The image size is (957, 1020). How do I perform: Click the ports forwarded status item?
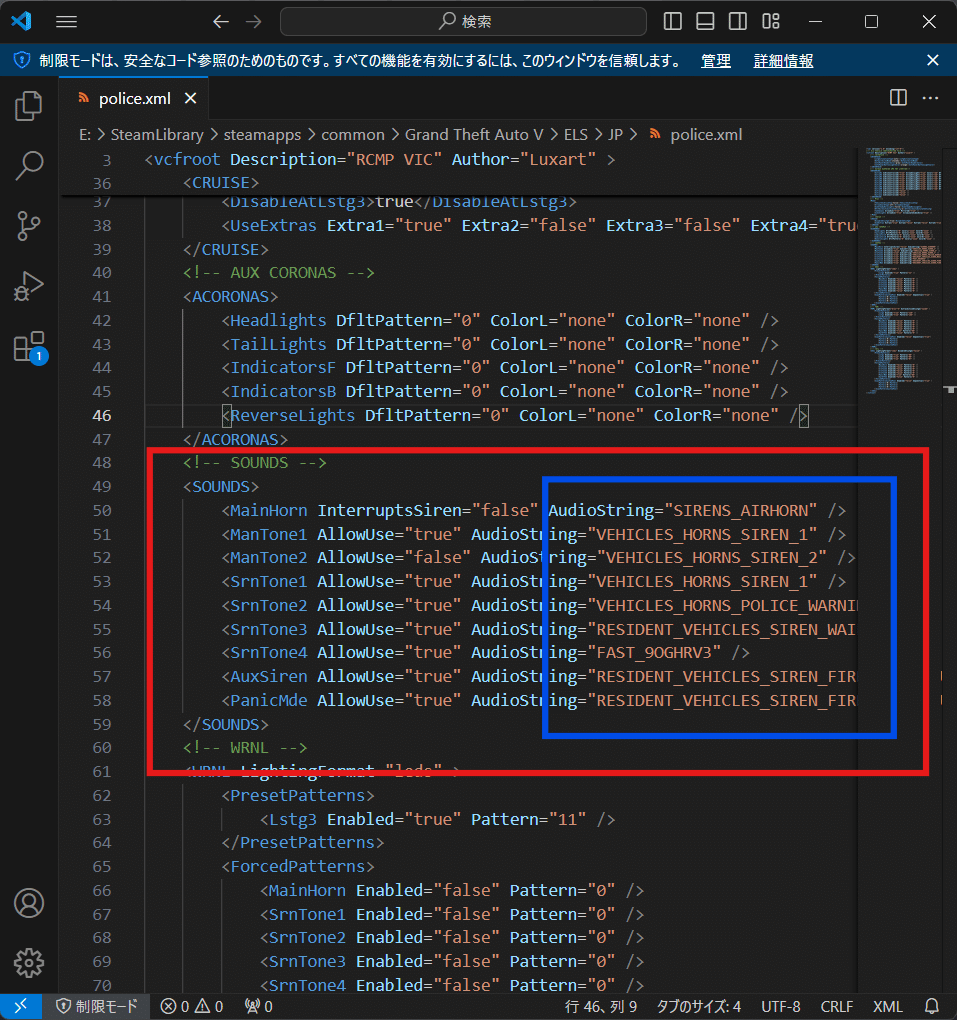[258, 1006]
